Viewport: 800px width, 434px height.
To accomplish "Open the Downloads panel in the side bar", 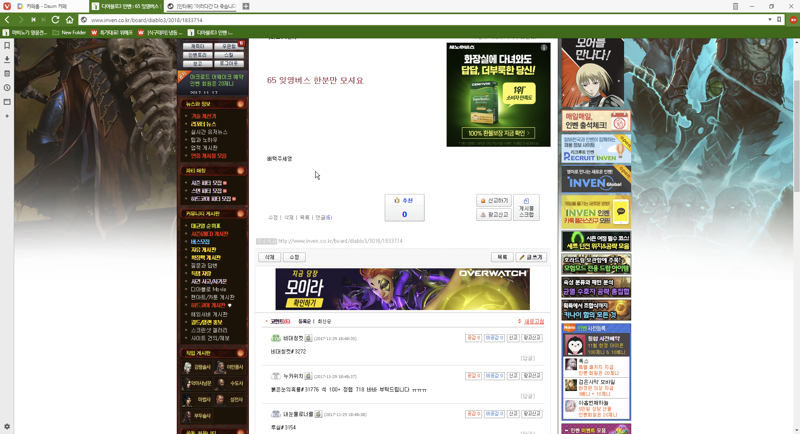I will 7,59.
